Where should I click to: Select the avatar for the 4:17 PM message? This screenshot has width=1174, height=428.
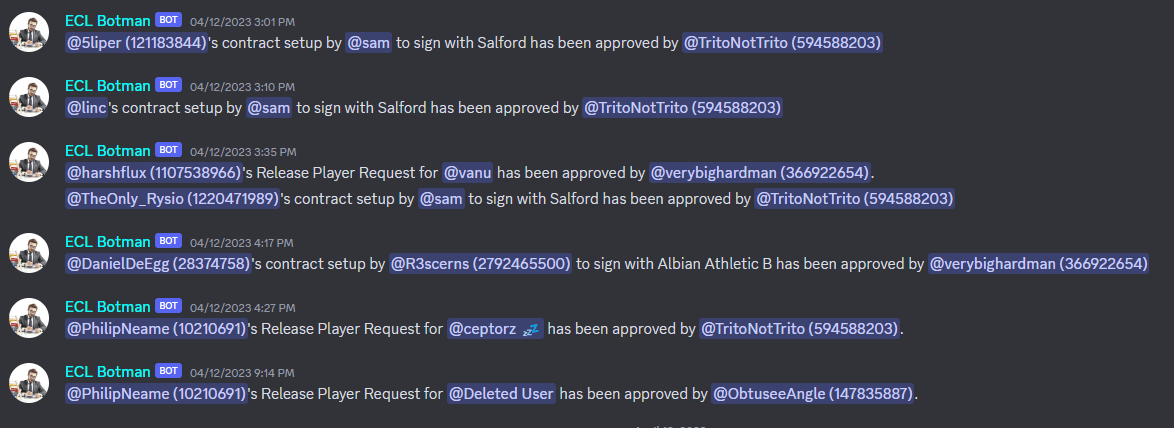29,252
